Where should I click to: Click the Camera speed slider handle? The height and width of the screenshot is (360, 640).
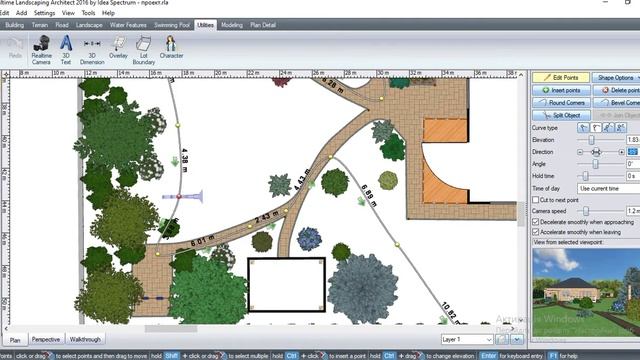click(x=586, y=211)
